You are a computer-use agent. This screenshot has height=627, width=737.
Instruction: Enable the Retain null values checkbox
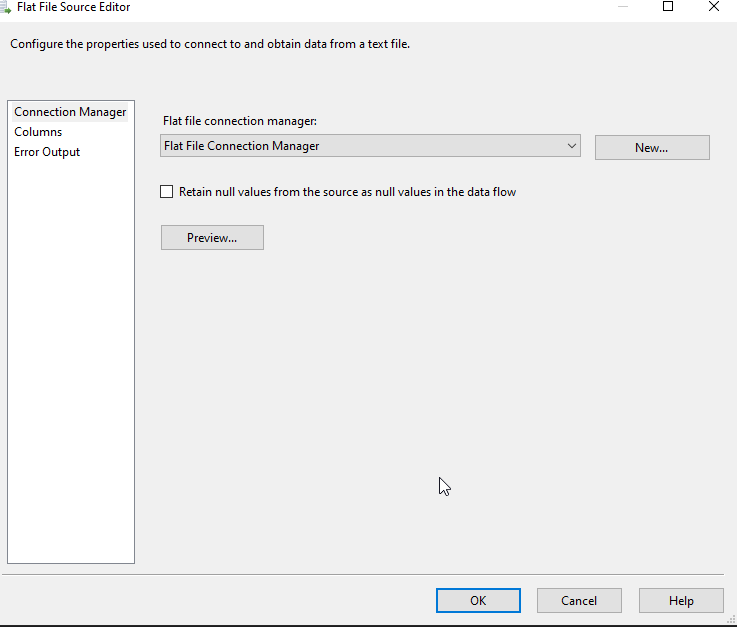point(167,192)
